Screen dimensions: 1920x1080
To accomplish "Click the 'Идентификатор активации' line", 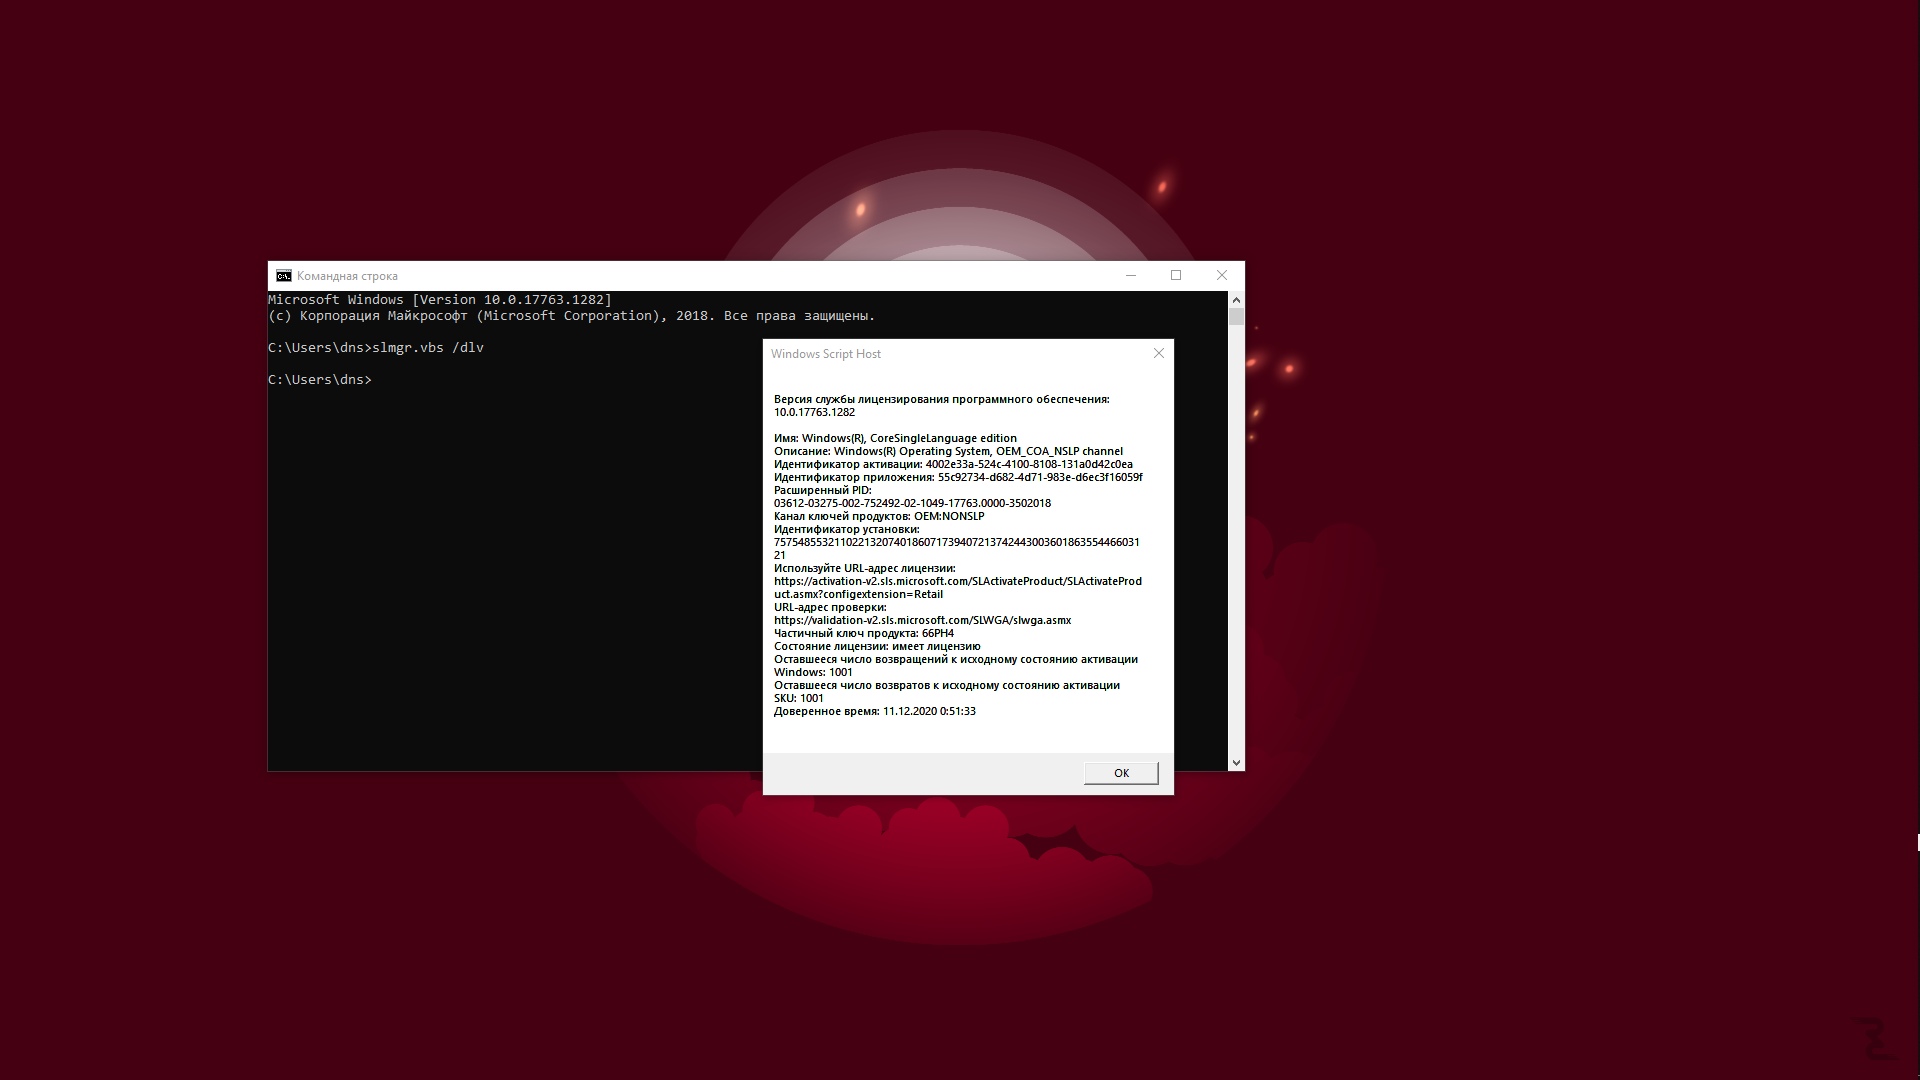I will [x=953, y=464].
